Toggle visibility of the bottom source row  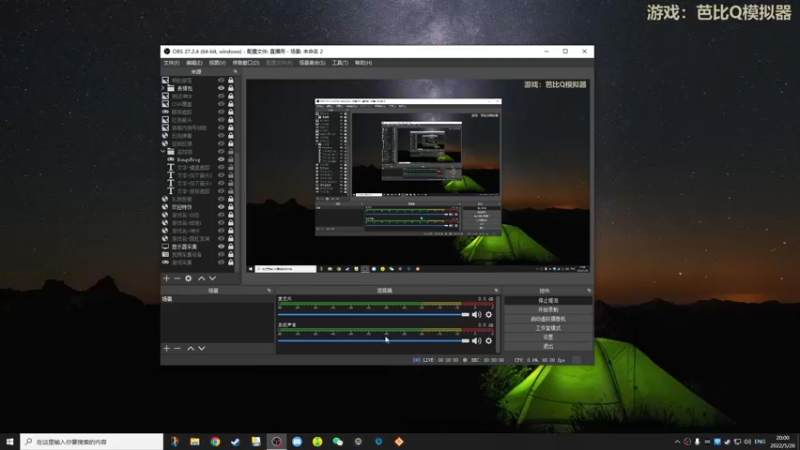tap(221, 262)
